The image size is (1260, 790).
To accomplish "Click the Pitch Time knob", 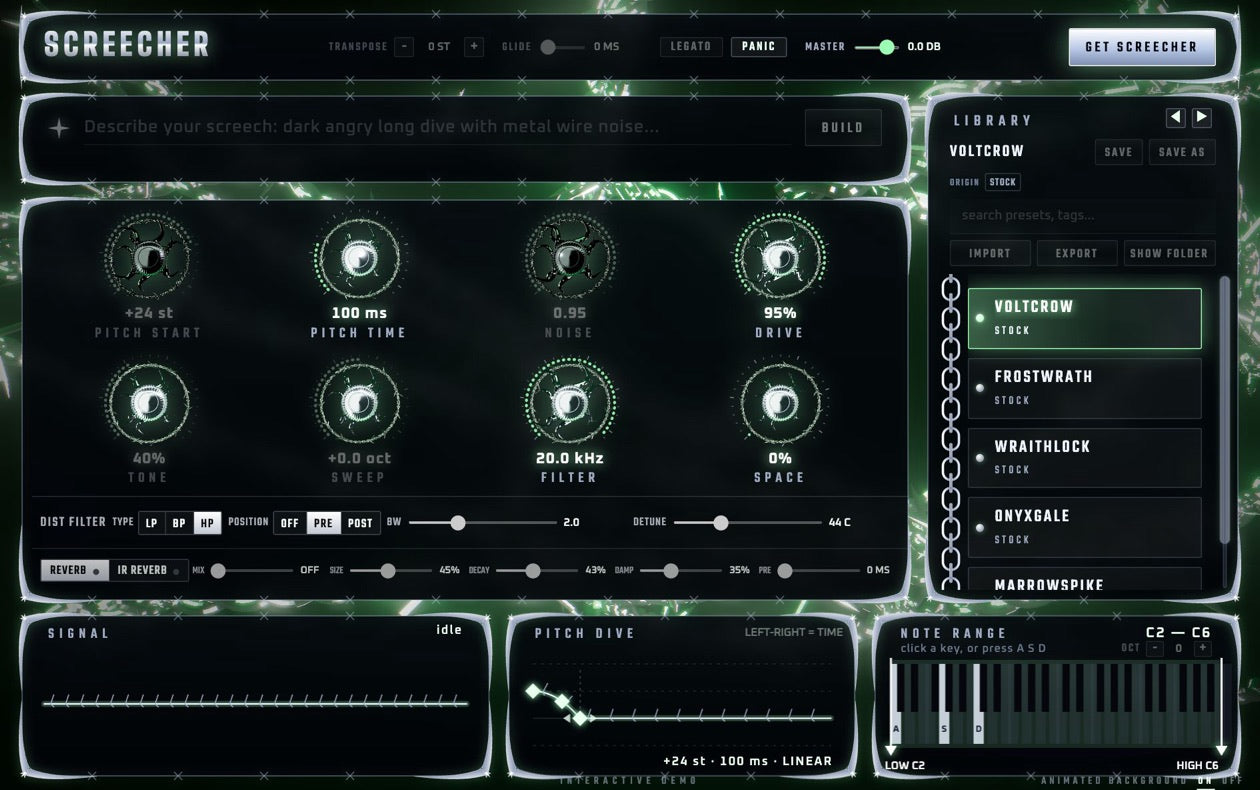I will click(358, 259).
